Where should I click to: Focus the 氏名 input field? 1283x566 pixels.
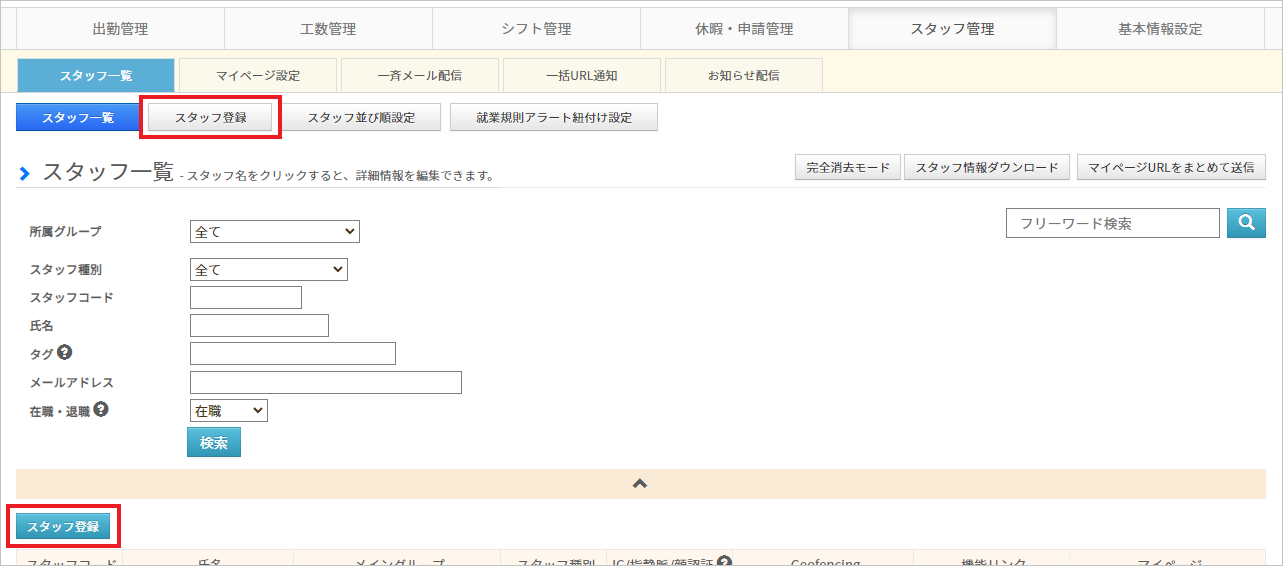[259, 325]
